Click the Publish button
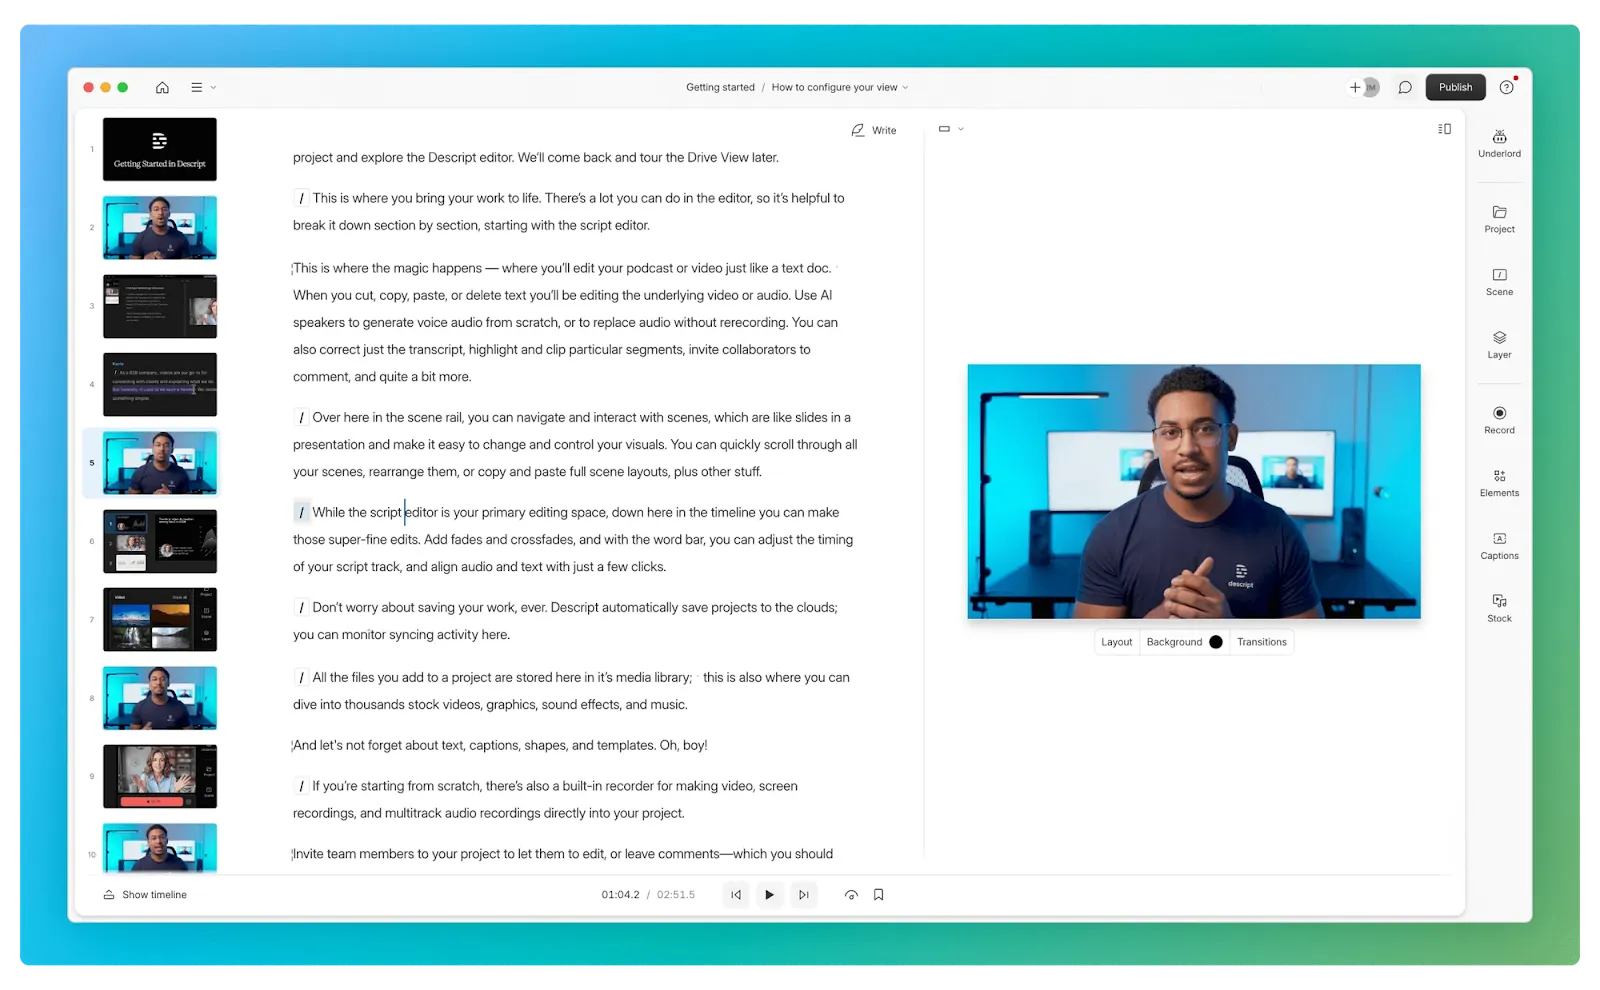The height and width of the screenshot is (990, 1600). [1455, 87]
